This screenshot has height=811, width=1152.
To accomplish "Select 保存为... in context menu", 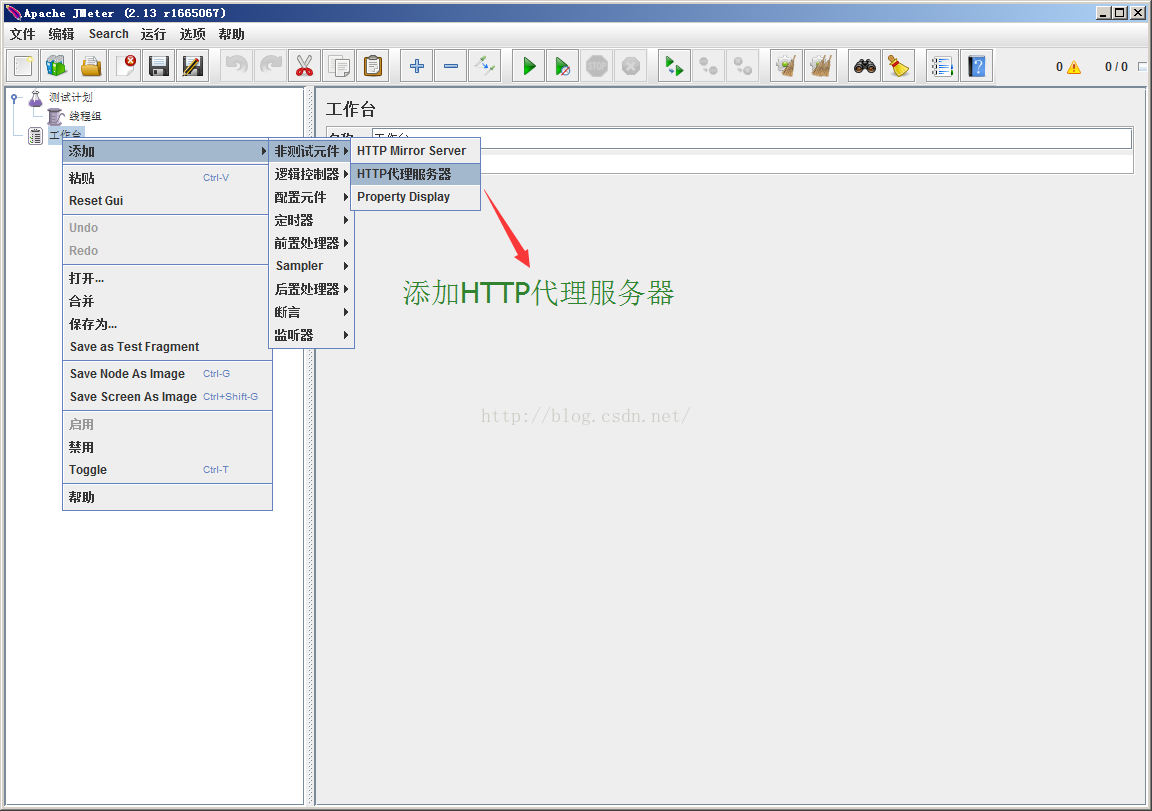I will 167,324.
